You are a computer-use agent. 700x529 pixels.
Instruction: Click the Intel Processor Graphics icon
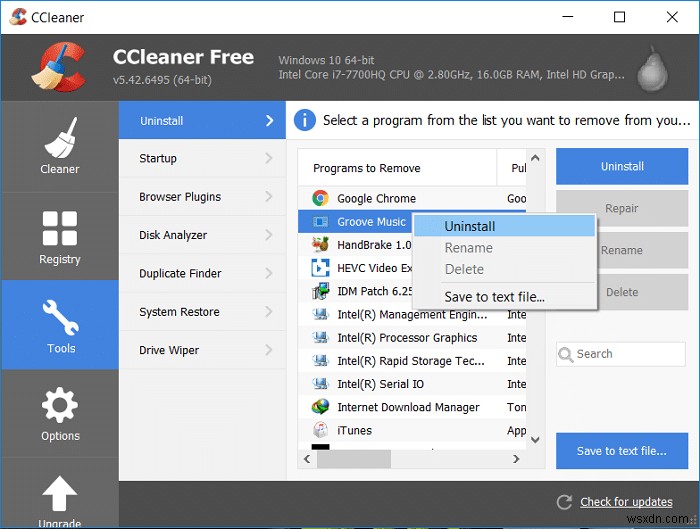(x=320, y=337)
